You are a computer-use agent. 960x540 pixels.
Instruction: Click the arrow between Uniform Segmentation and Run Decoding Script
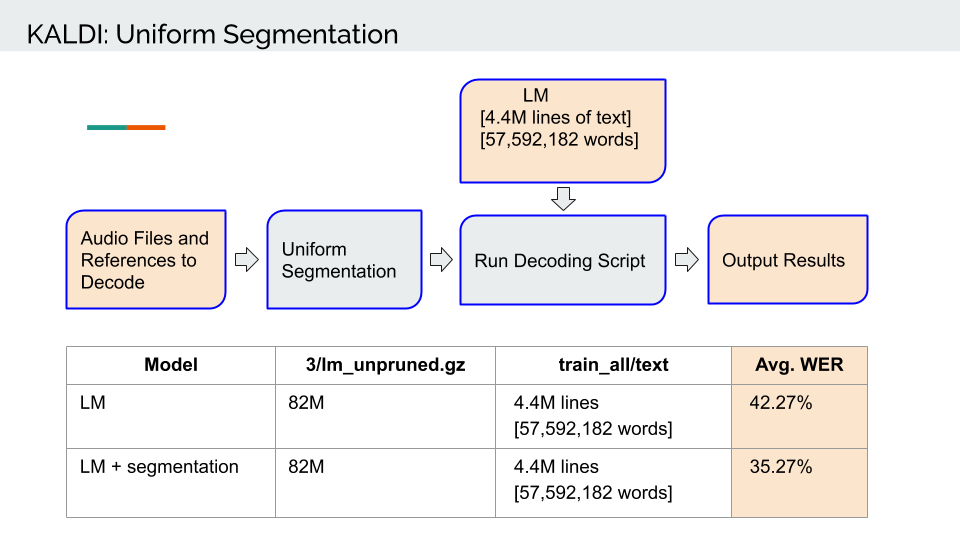441,260
